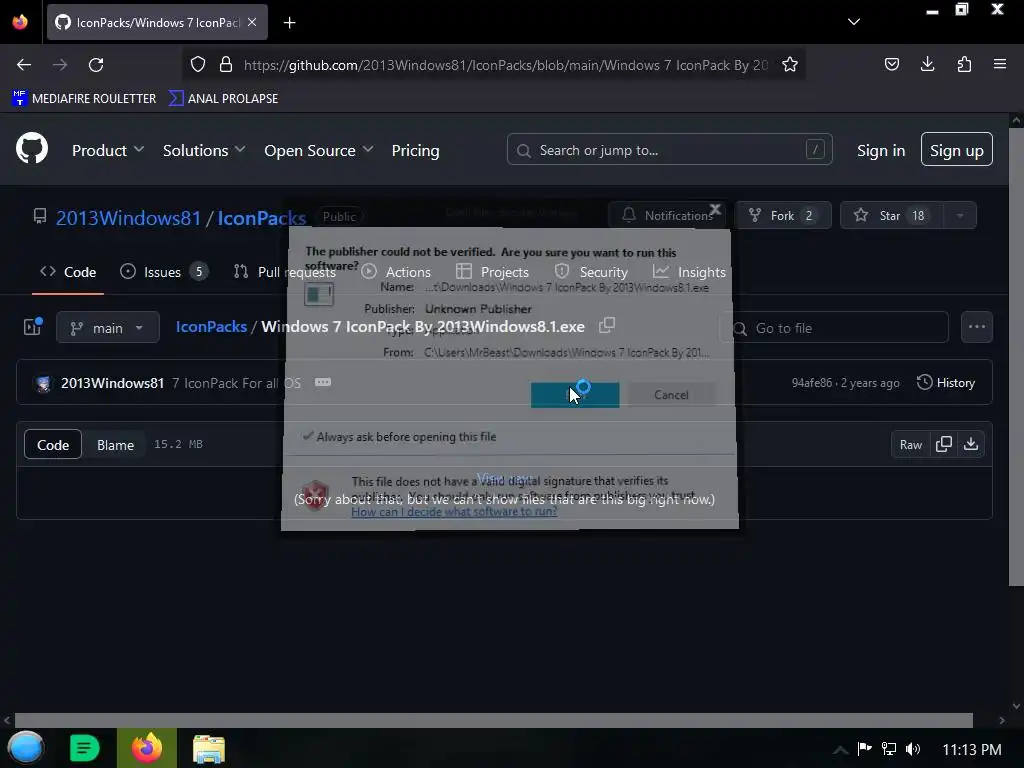Toggle Always ask before opening this file
Viewport: 1024px width, 768px height.
click(x=400, y=436)
